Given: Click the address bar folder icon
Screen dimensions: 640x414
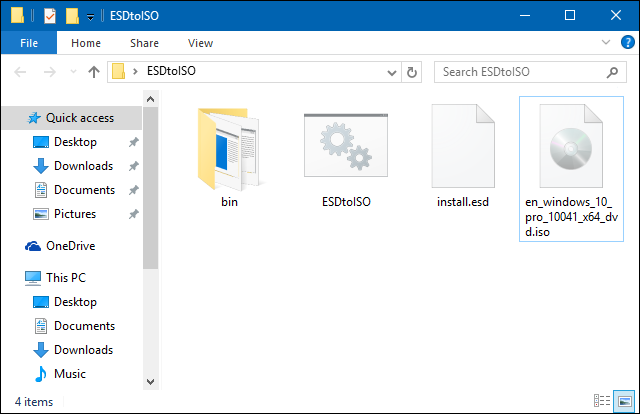Looking at the screenshot, I should pos(118,71).
